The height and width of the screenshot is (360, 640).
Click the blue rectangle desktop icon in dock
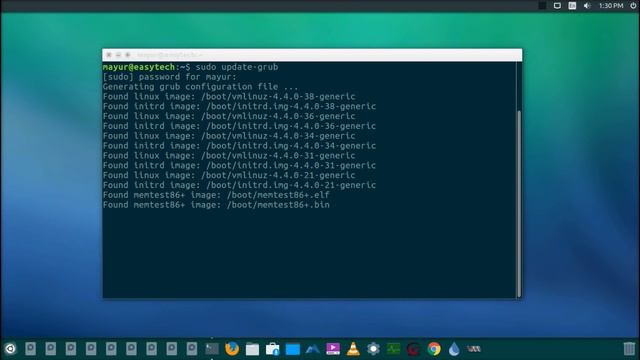(293, 349)
